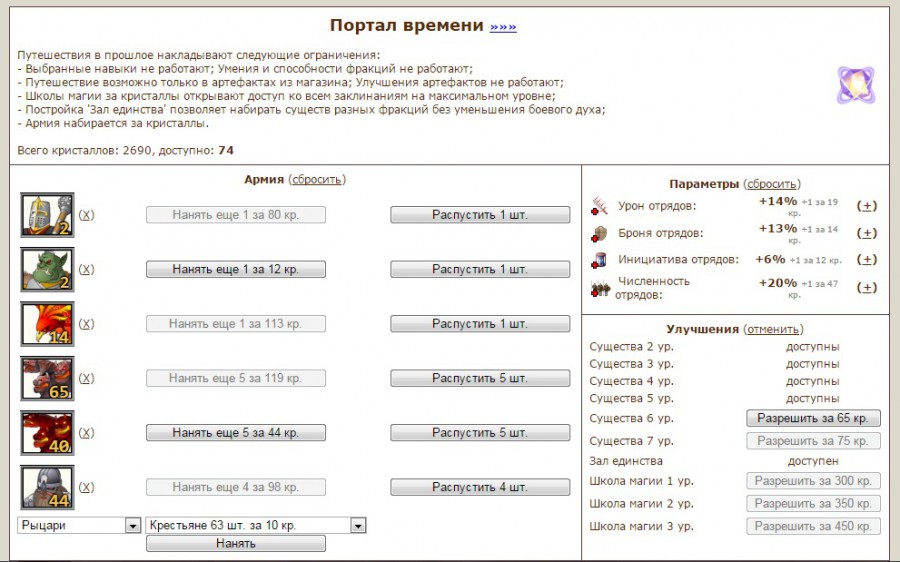
Task: Click the '+20%' headcount value
Action: (x=778, y=283)
